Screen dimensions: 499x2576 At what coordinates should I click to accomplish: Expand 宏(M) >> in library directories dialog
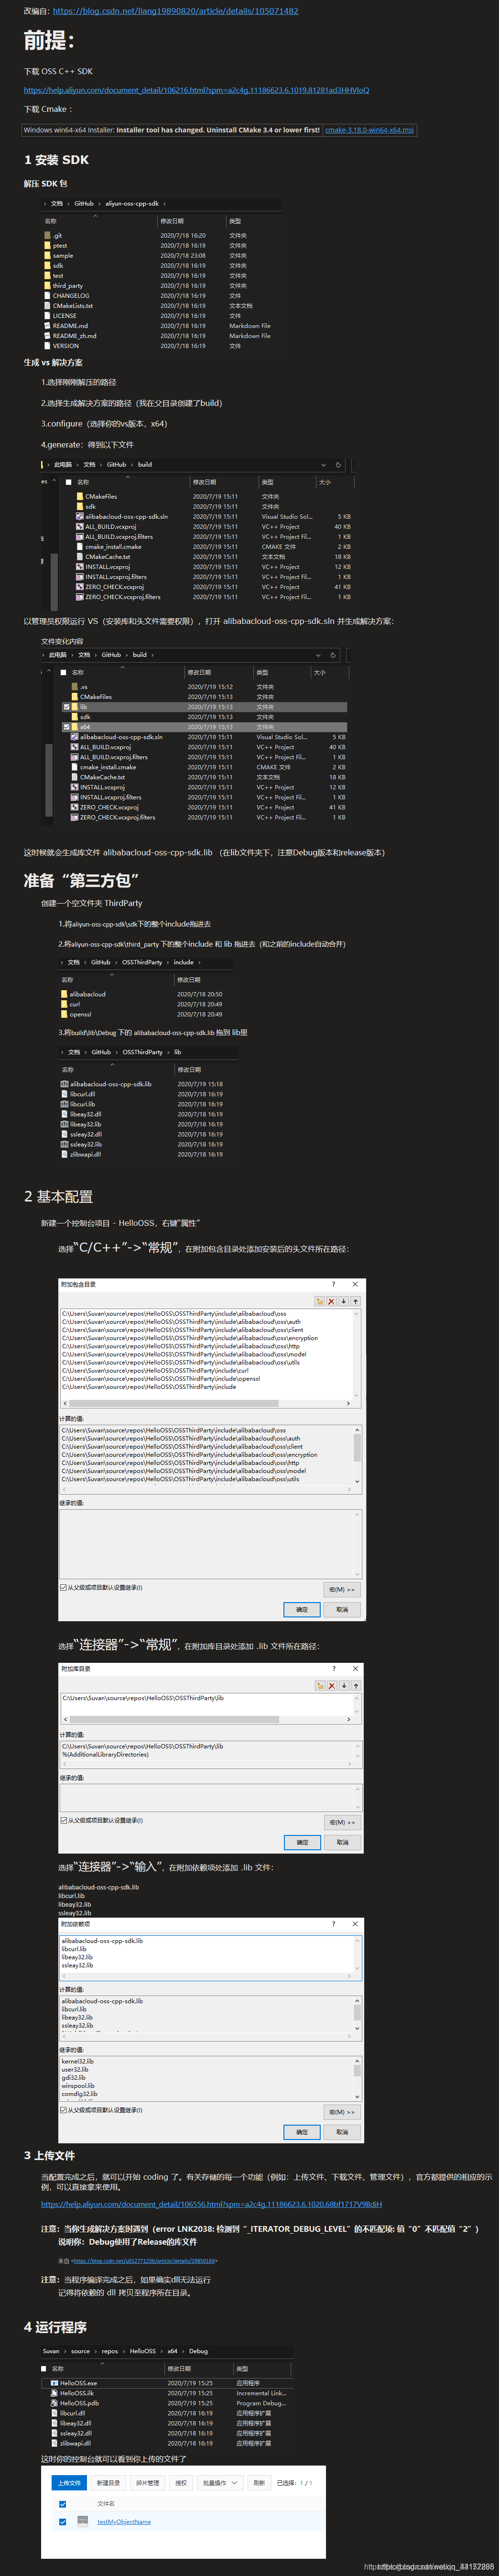[x=342, y=1822]
